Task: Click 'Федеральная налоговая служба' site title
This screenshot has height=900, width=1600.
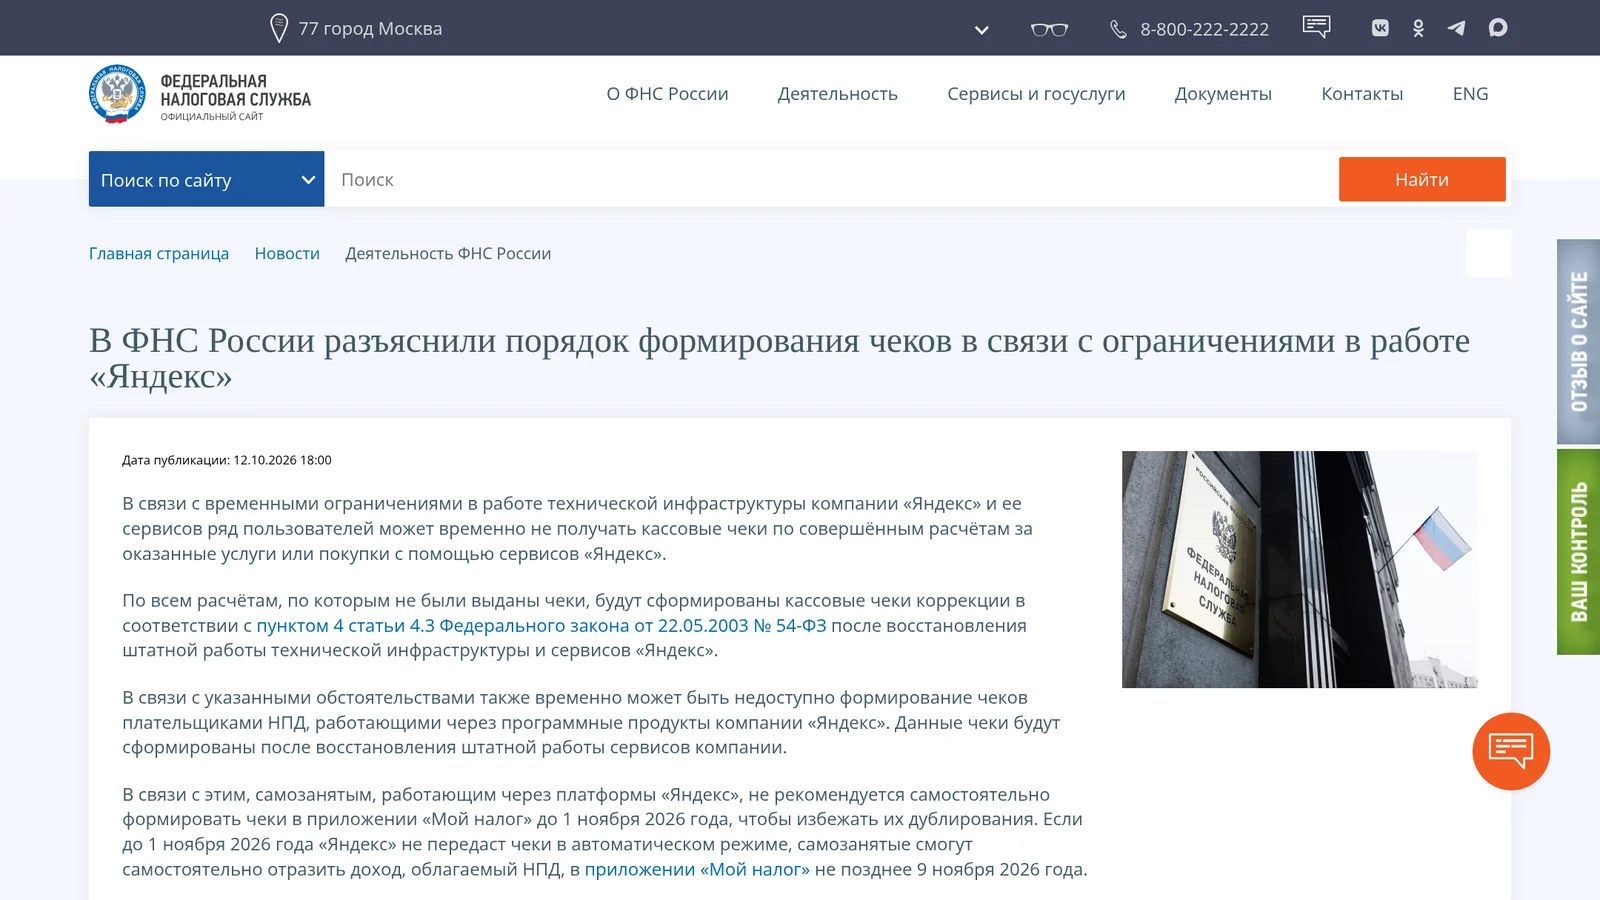Action: point(235,90)
